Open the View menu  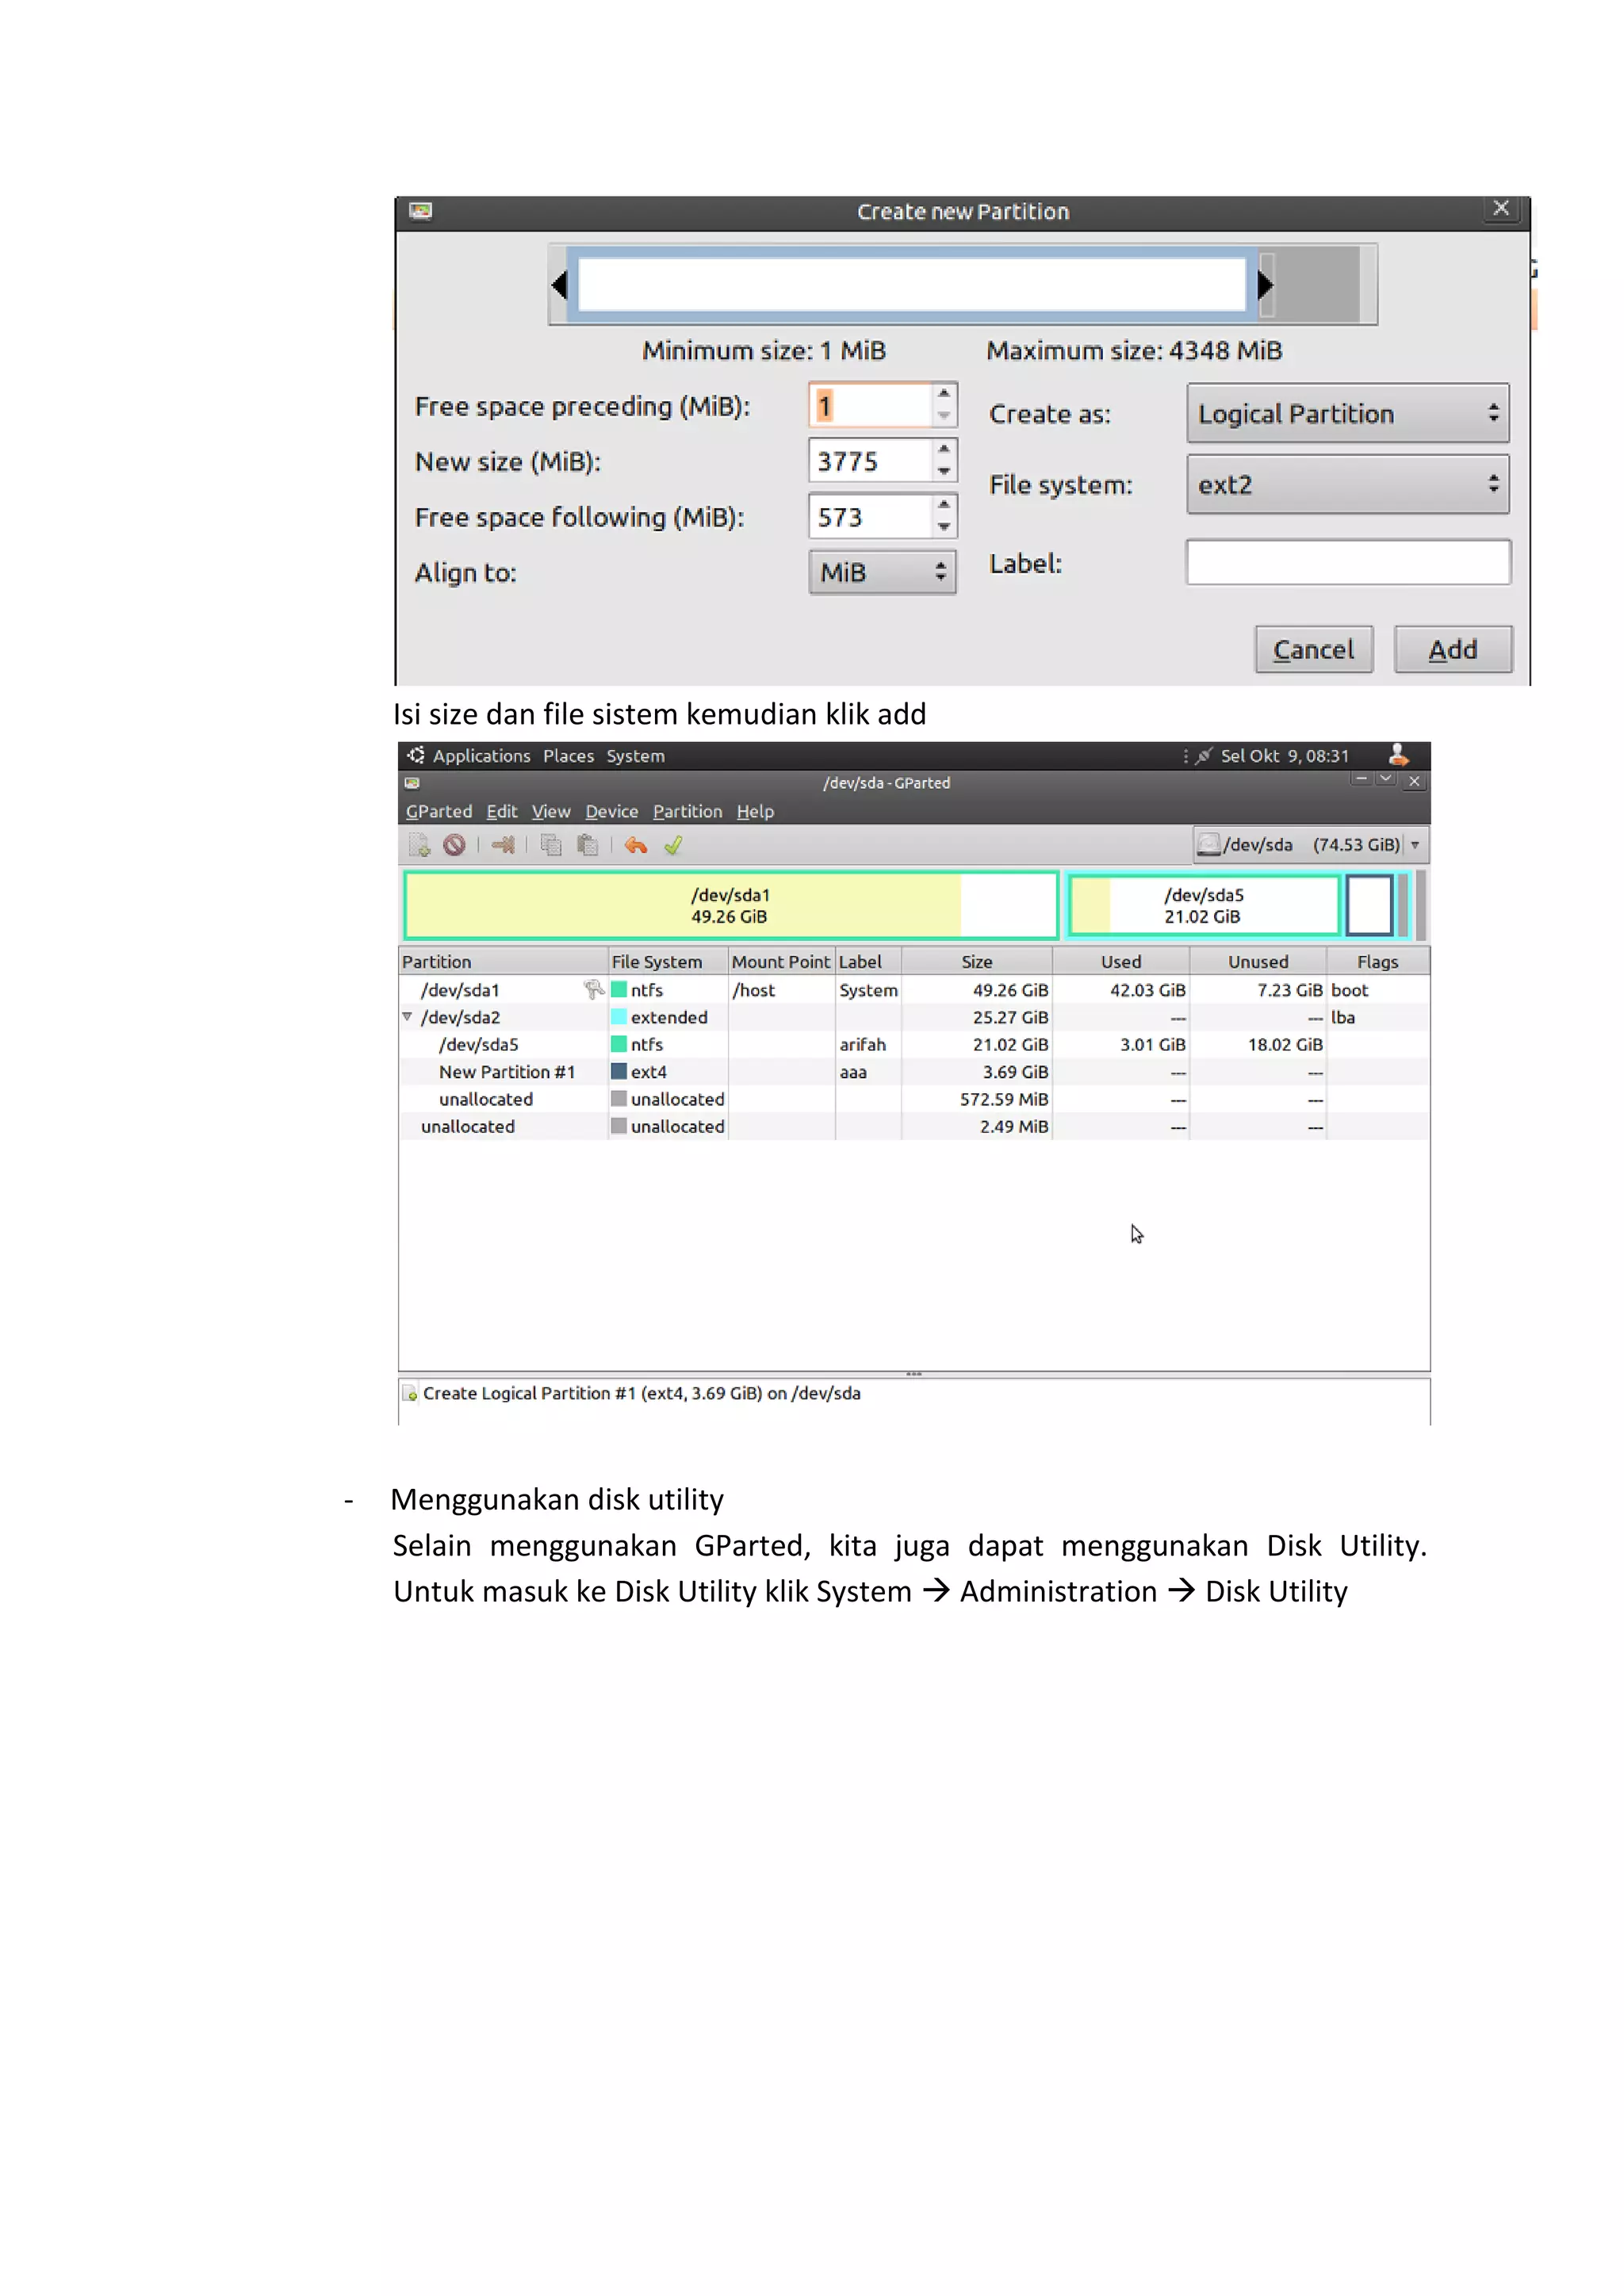pos(551,812)
